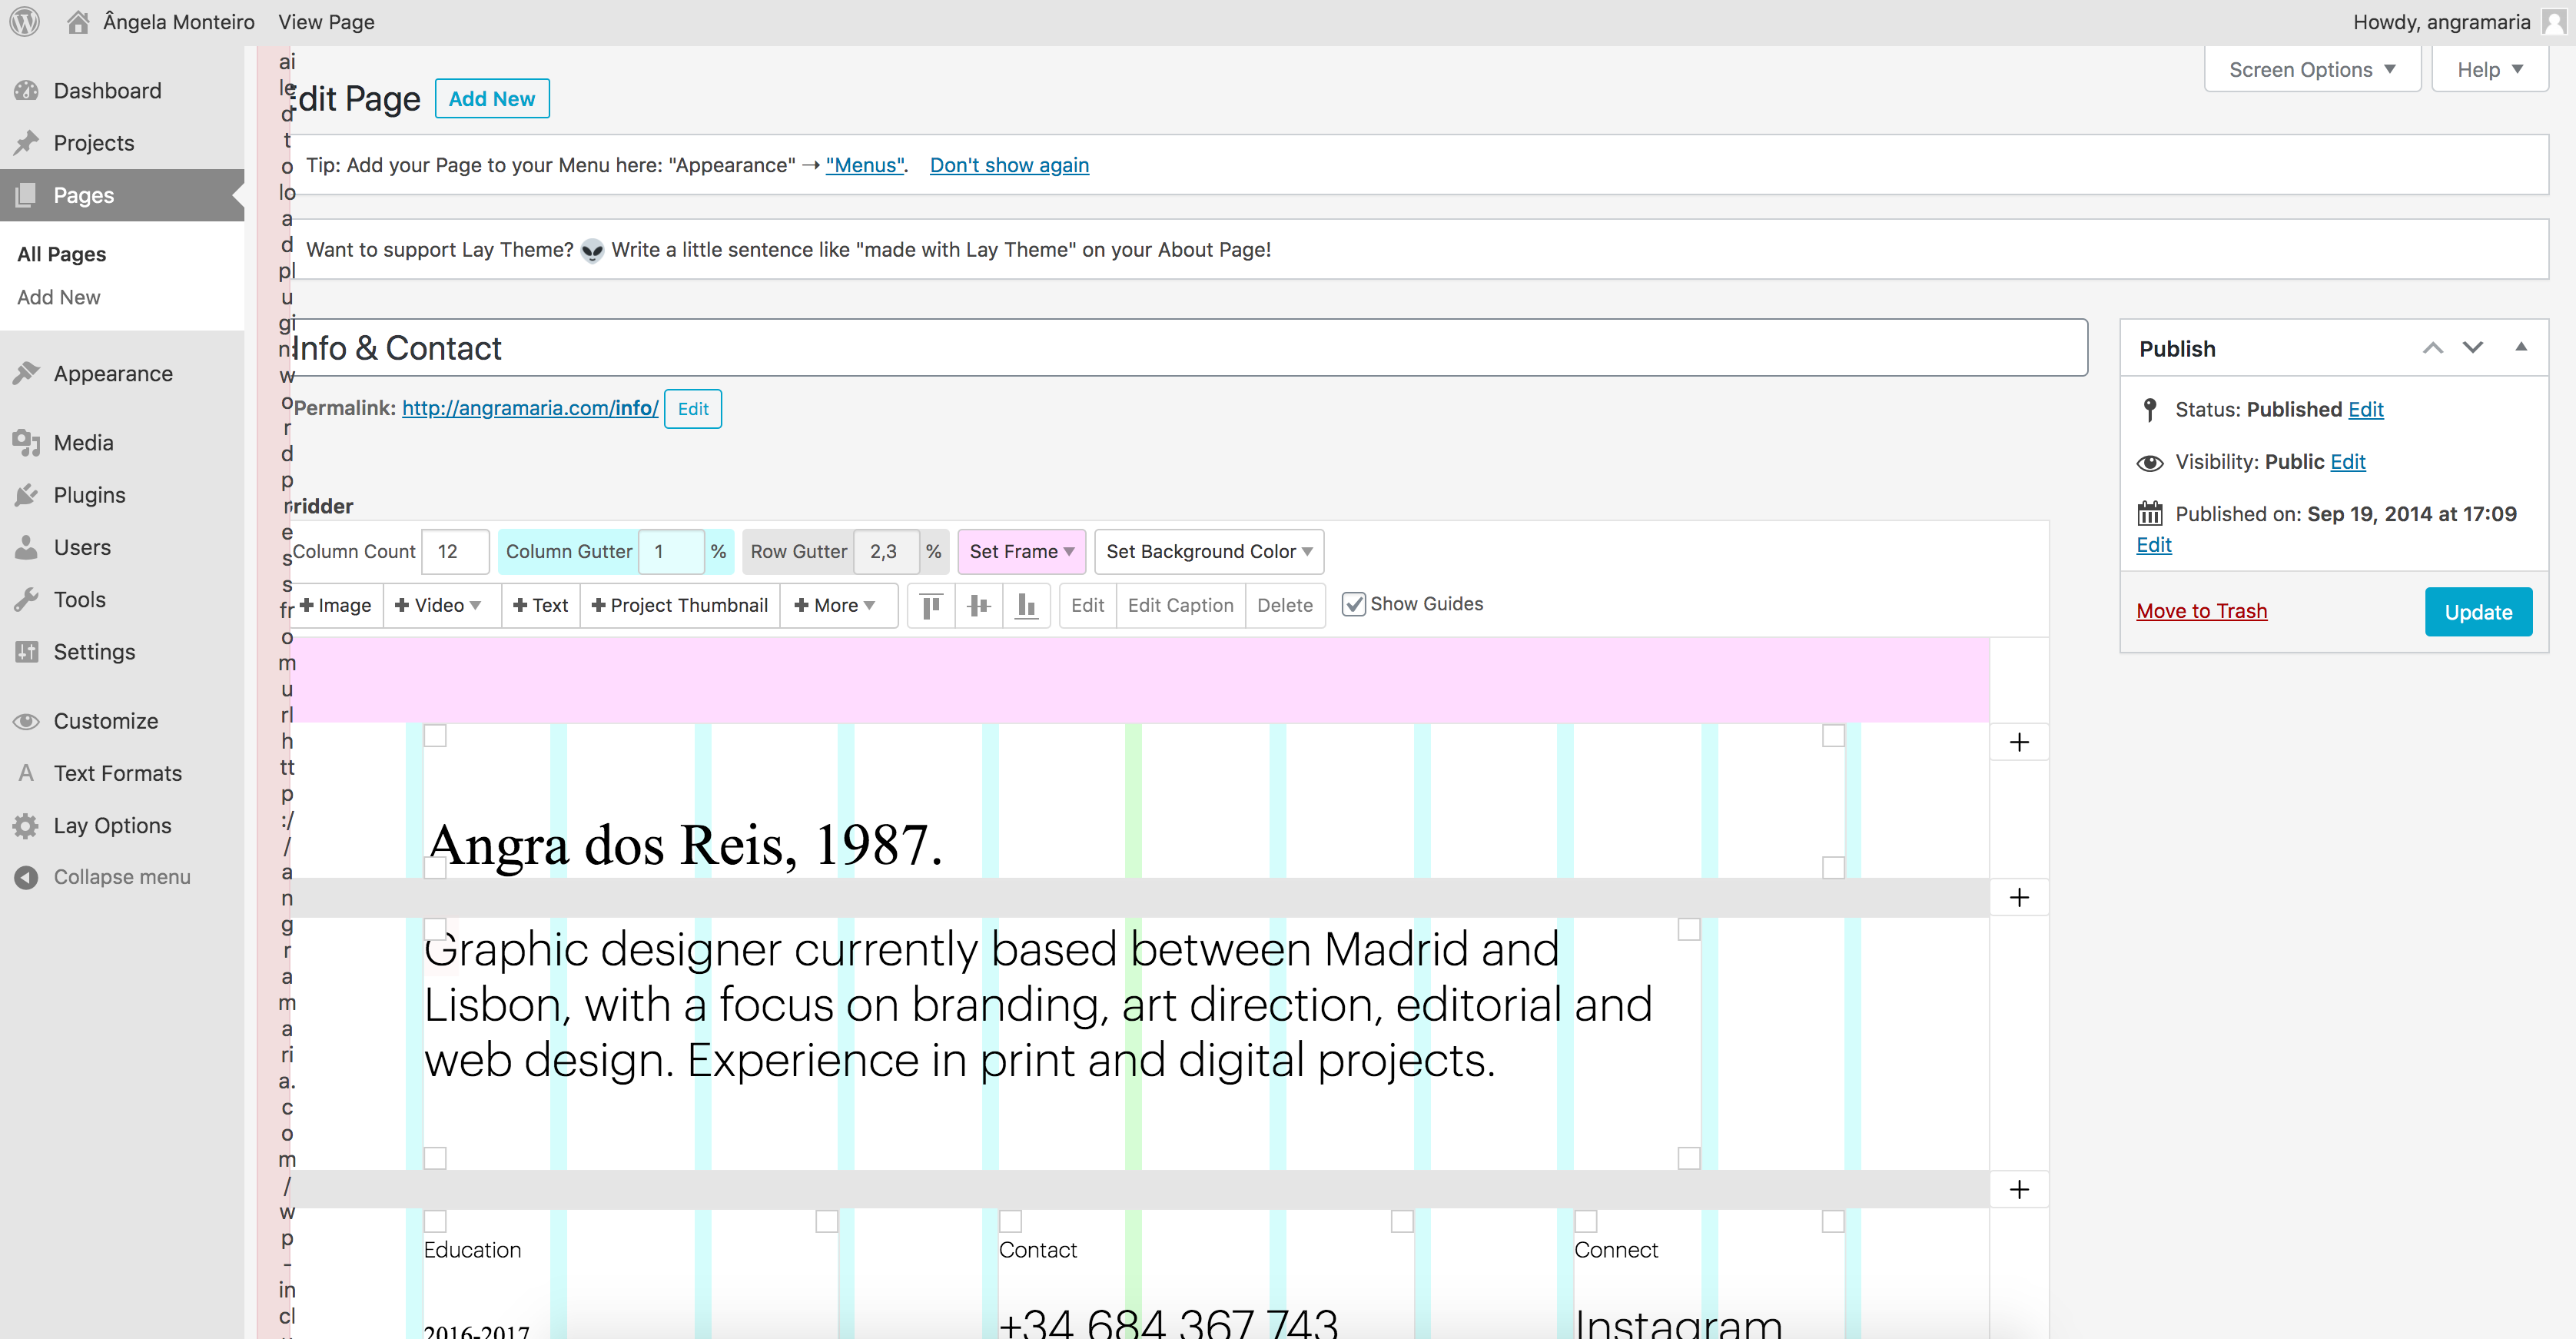Expand the Screen Options panel
The image size is (2576, 1339).
pos(2312,69)
